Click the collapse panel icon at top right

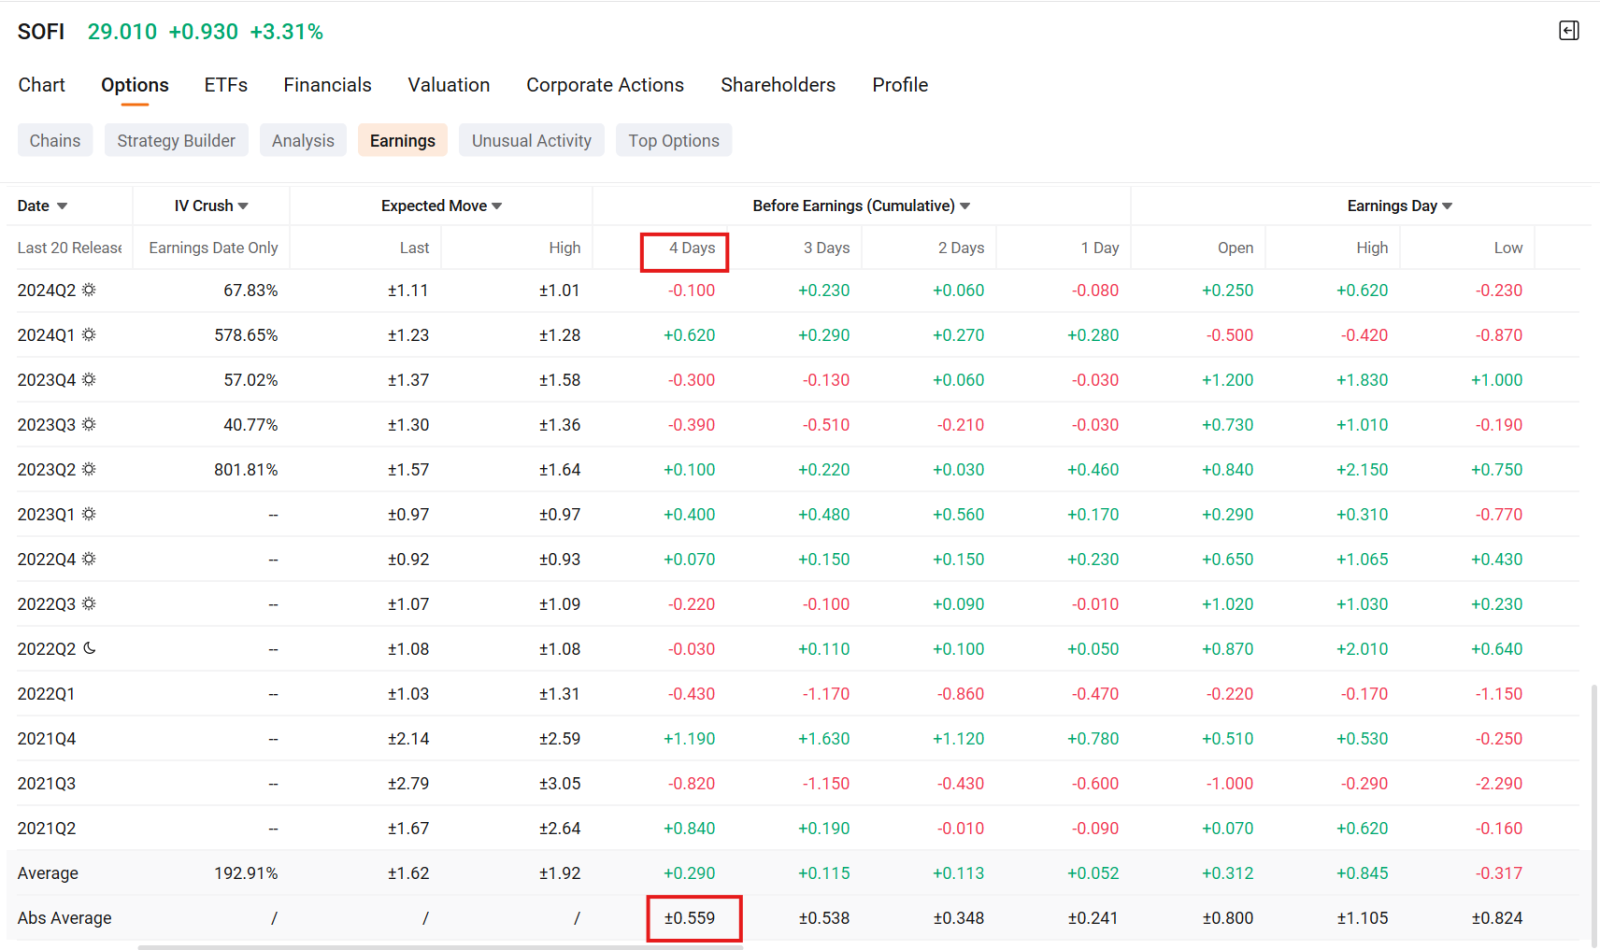[x=1569, y=31]
